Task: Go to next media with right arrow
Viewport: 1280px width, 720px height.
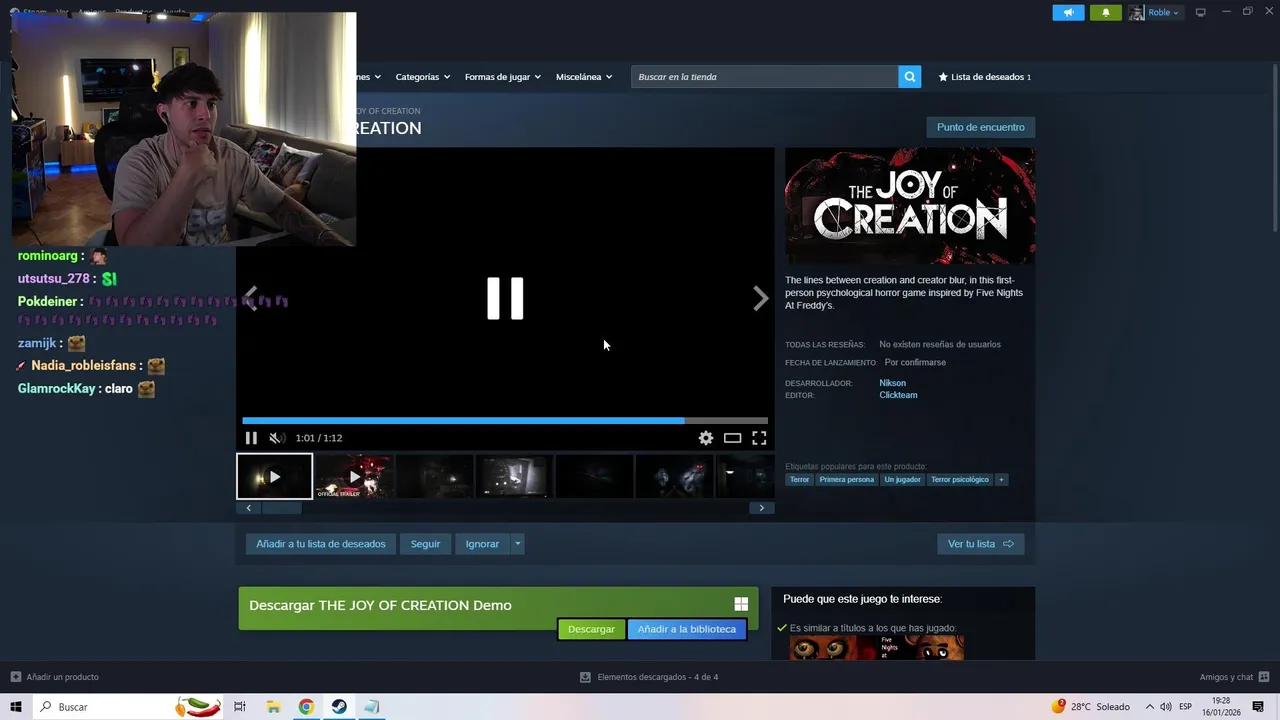Action: tap(761, 298)
